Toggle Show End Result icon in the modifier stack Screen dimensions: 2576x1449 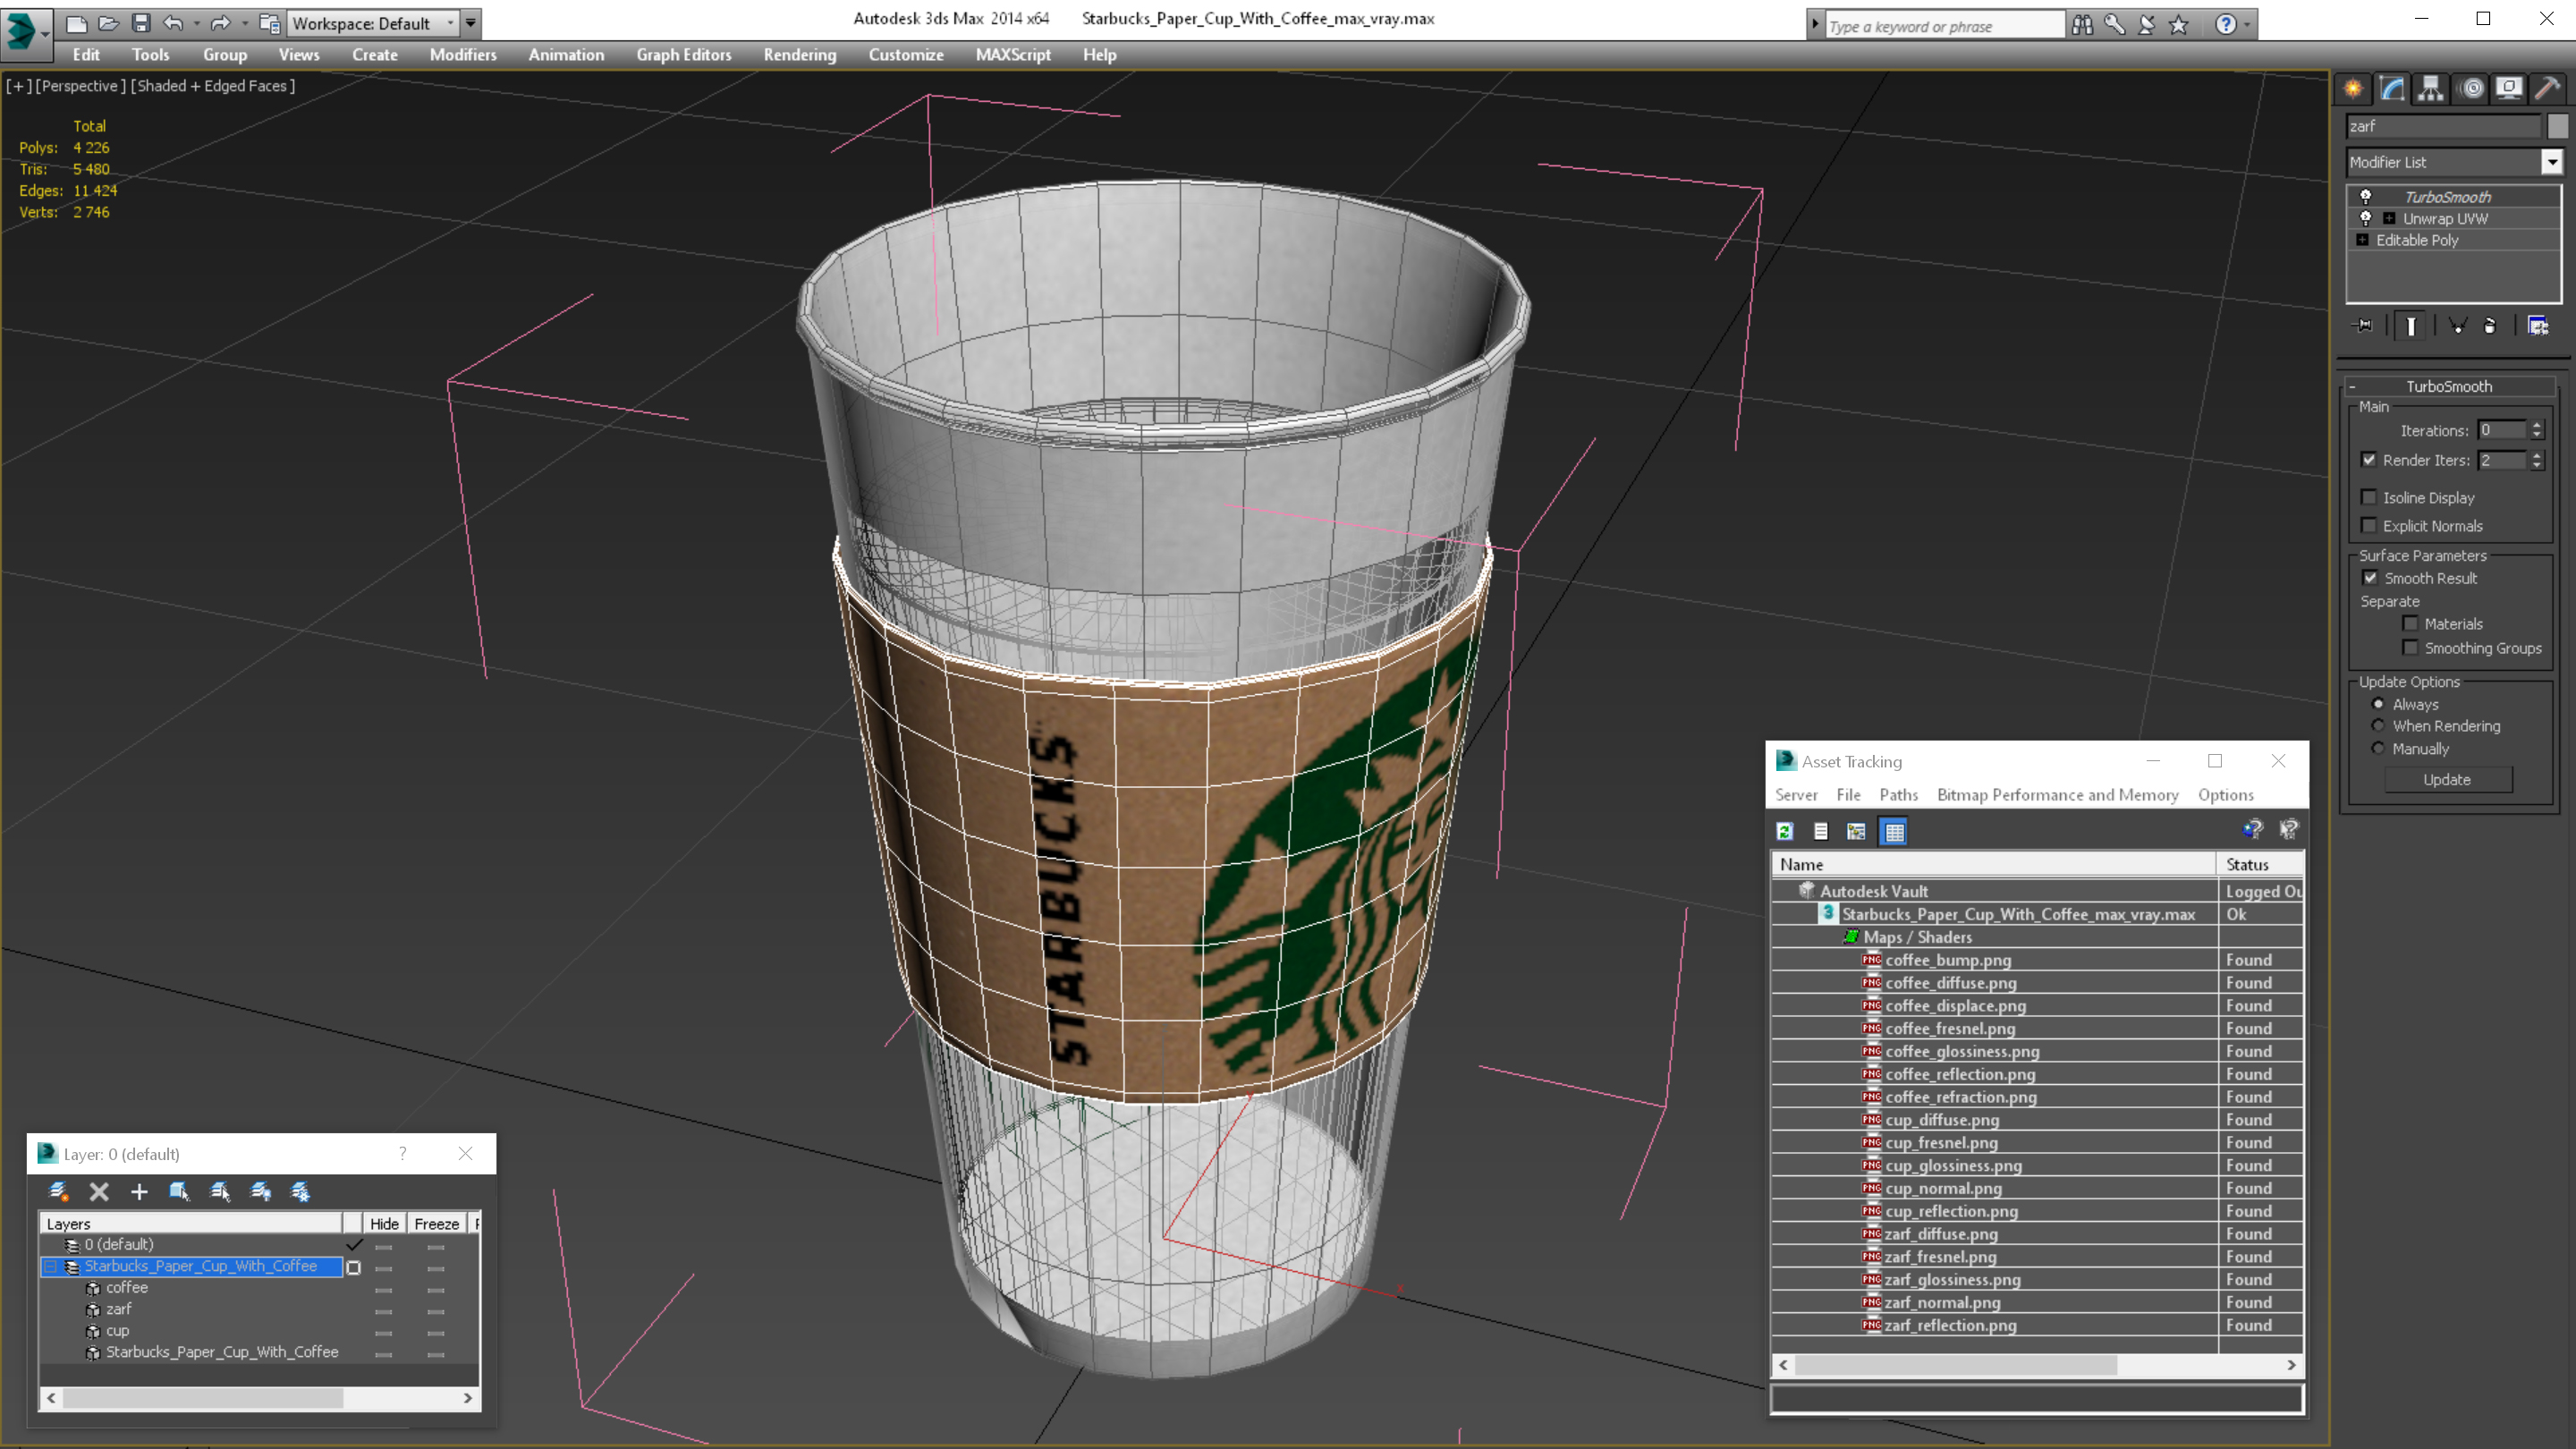click(x=2411, y=326)
